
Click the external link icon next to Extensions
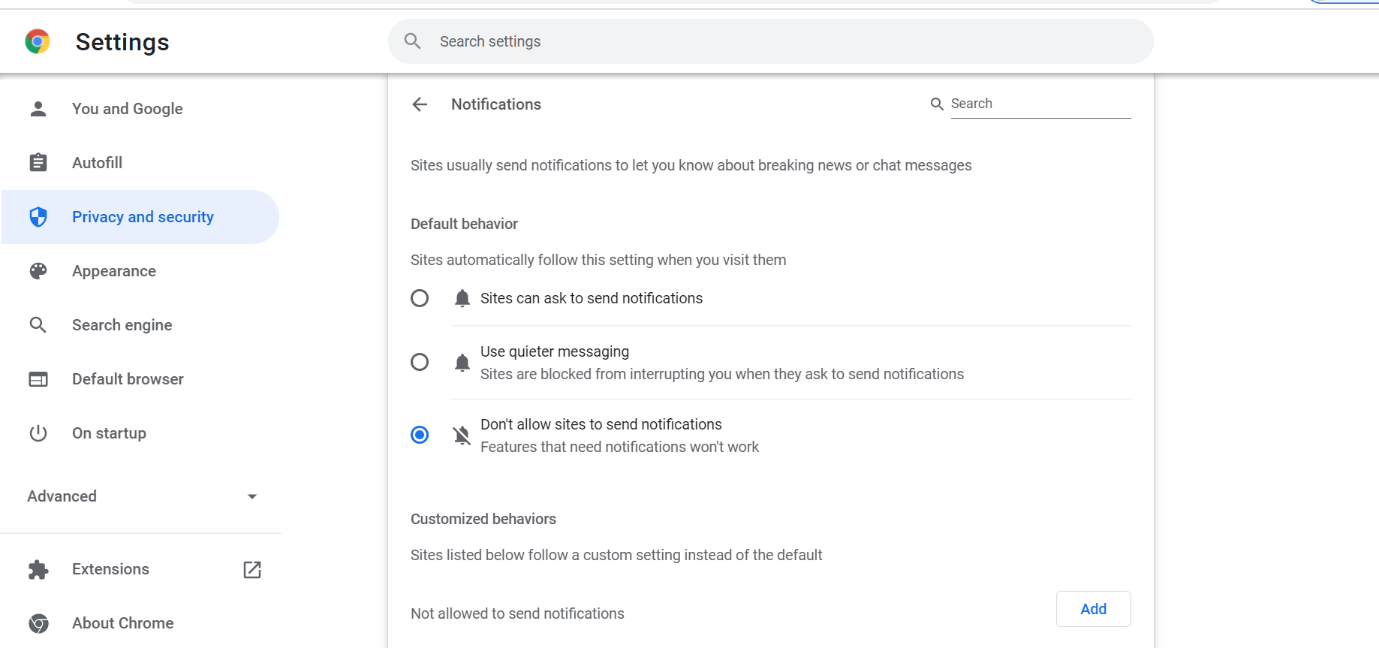tap(251, 569)
